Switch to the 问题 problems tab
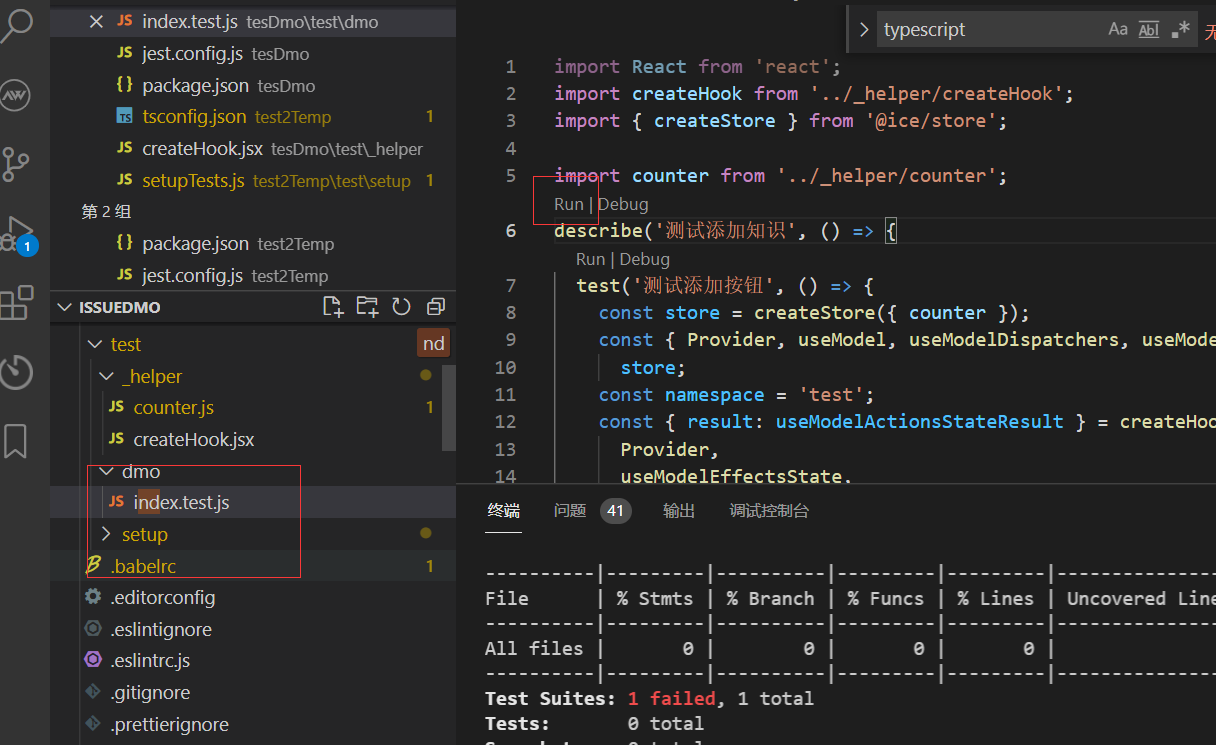Screen dimensions: 1216x745 tap(570, 511)
